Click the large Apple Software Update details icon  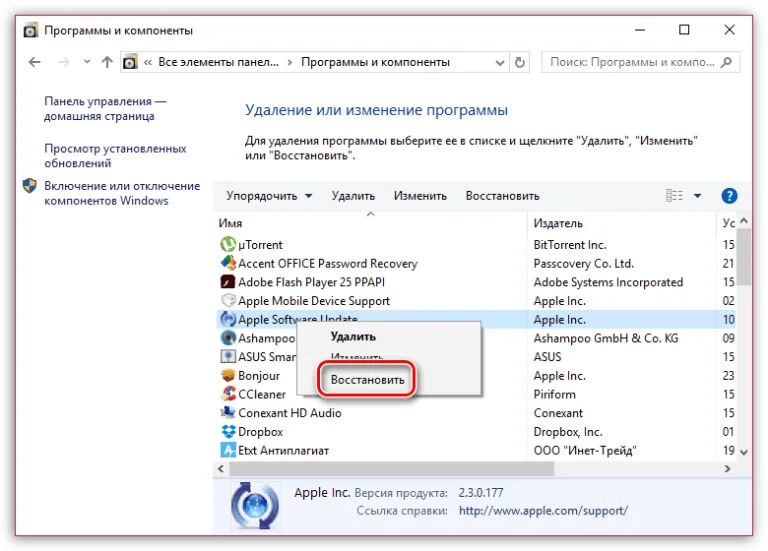click(255, 505)
